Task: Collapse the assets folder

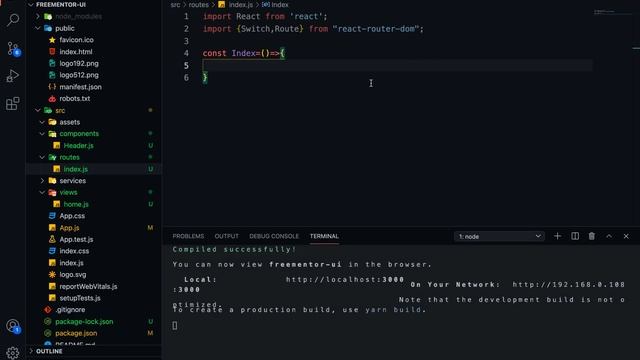Action: pyautogui.click(x=42, y=122)
